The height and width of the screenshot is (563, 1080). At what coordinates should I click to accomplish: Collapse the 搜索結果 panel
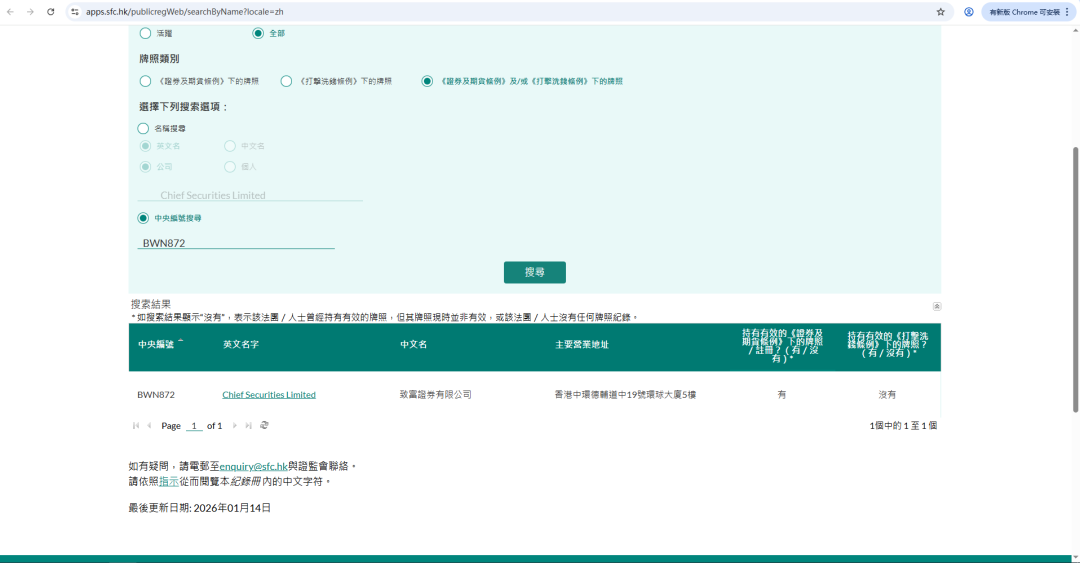(x=936, y=306)
